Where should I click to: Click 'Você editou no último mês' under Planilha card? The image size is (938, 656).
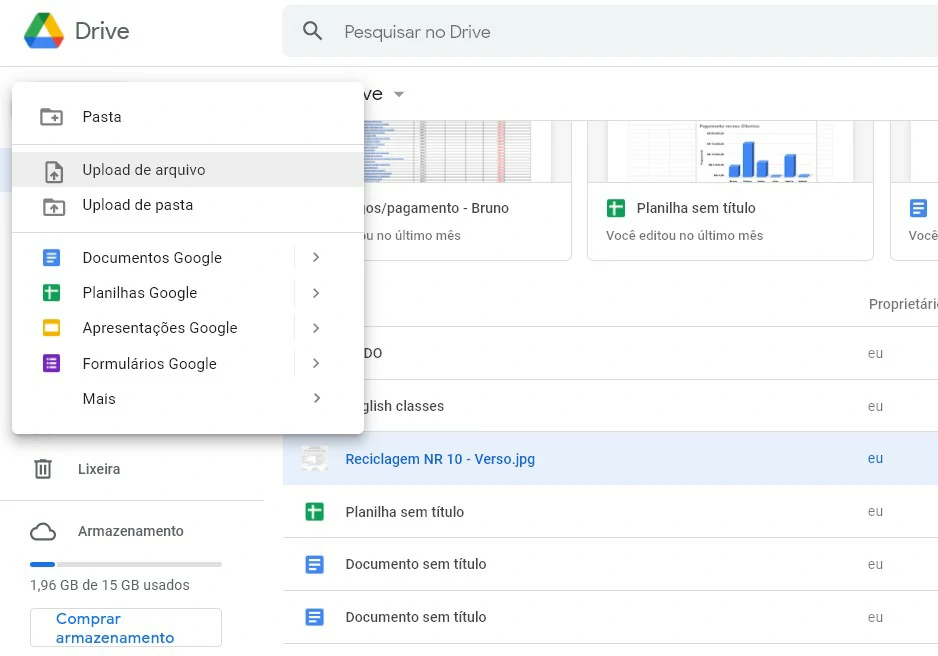tap(684, 236)
